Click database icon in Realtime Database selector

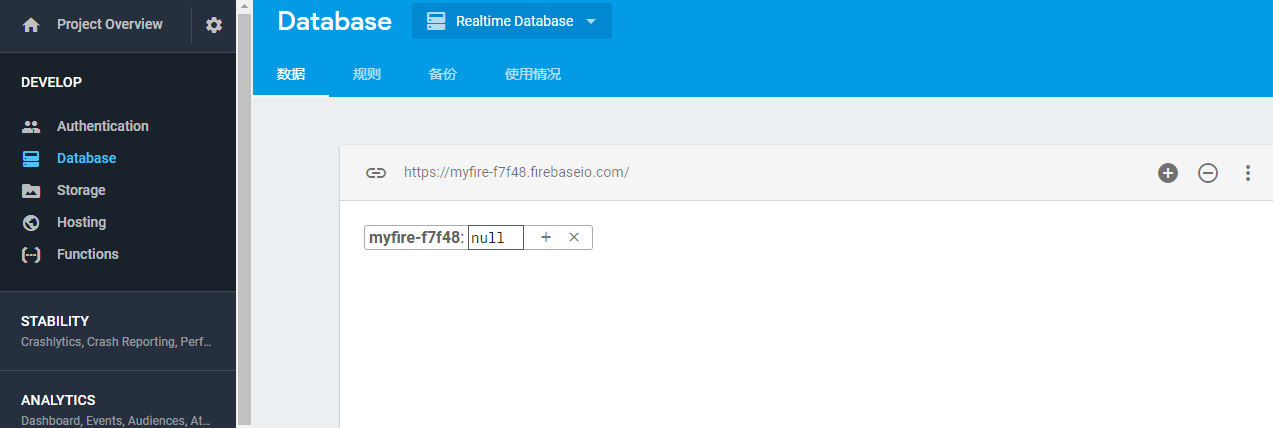tap(436, 21)
